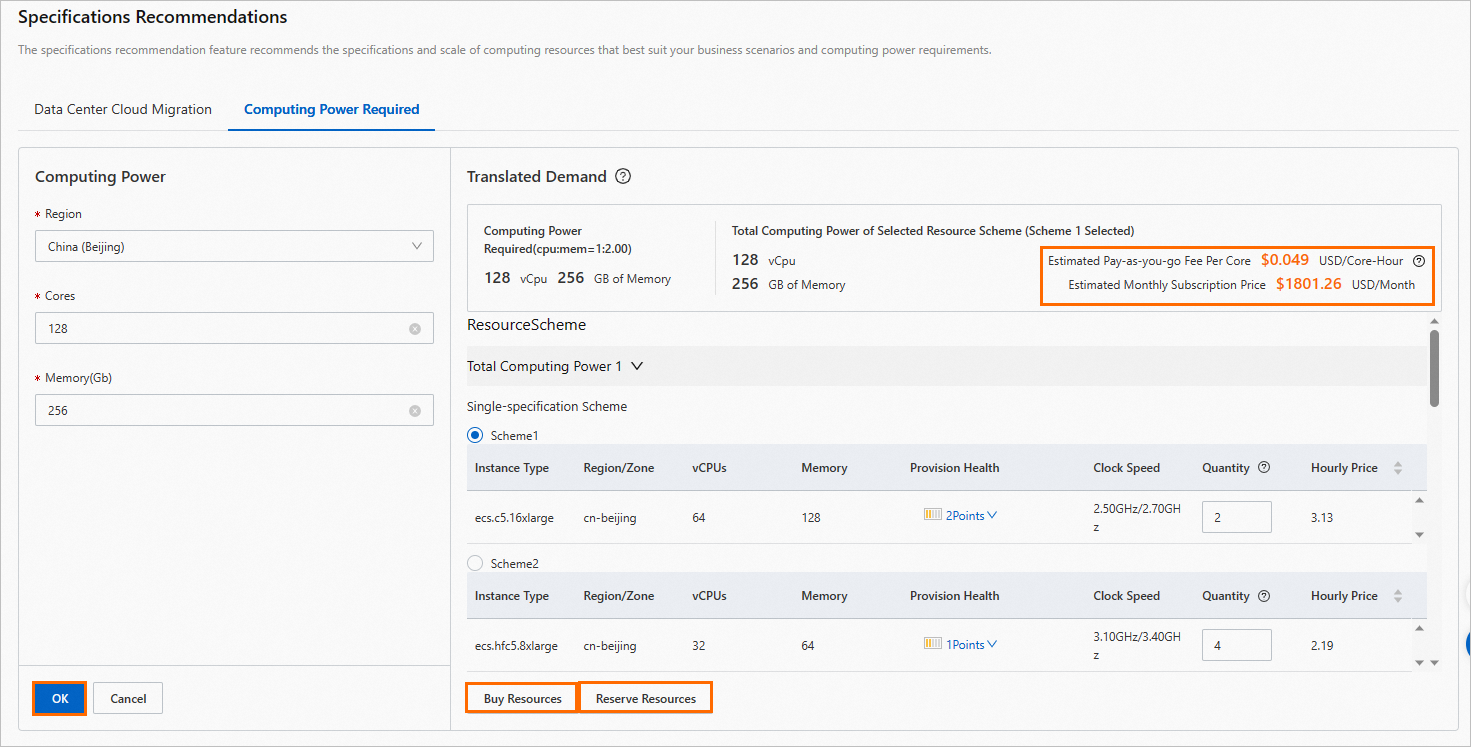Click the Quantity input for ecs.c5.16xlarge
The image size is (1471, 747).
pyautogui.click(x=1236, y=517)
